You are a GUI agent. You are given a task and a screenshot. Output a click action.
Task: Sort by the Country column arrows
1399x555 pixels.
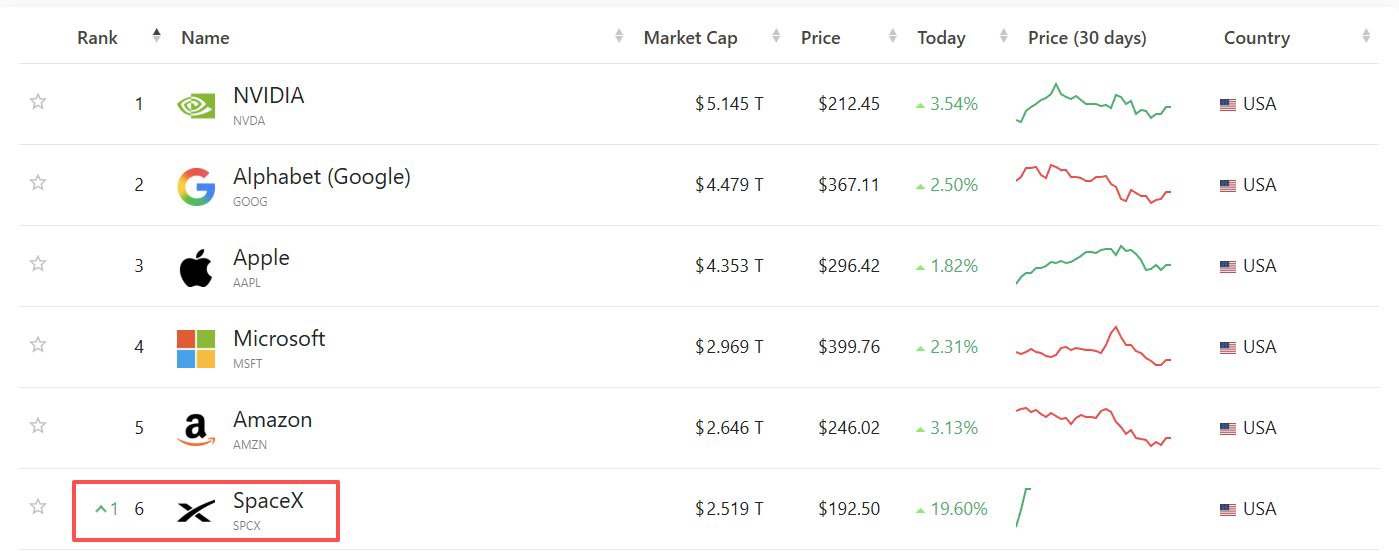point(1366,37)
